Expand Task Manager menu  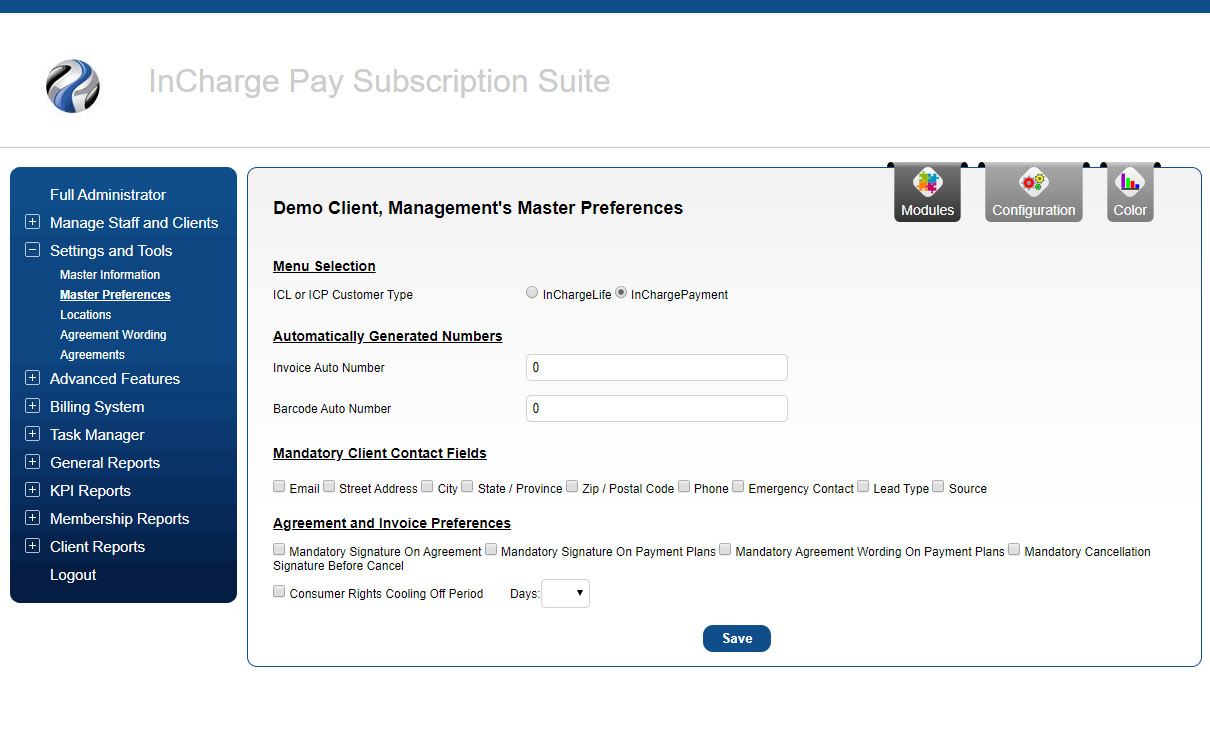click(32, 434)
